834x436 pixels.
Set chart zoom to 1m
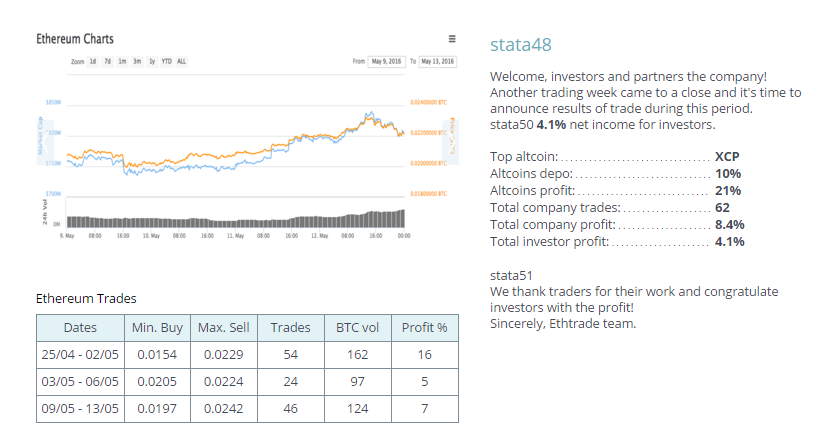click(x=122, y=62)
